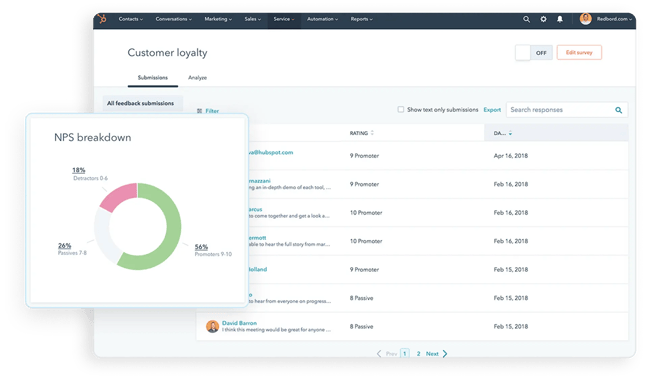Switch to the Submissions tab
The image size is (646, 379).
pos(152,77)
